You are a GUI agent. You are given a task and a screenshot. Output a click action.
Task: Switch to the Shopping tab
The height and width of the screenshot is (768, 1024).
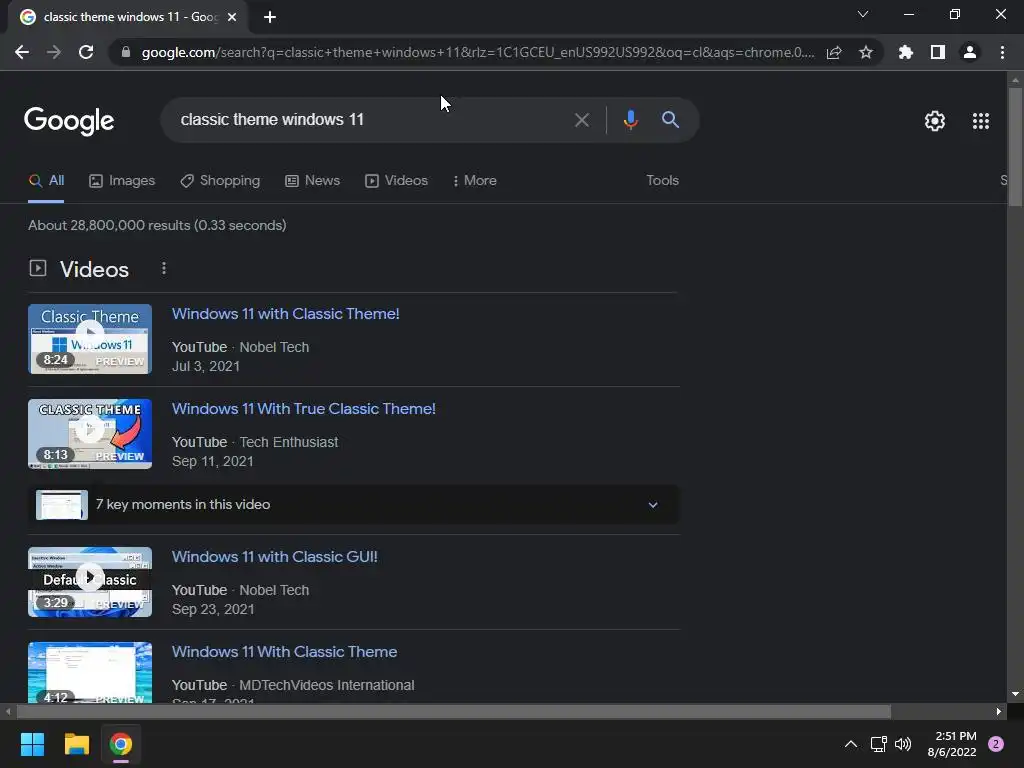pyautogui.click(x=220, y=181)
